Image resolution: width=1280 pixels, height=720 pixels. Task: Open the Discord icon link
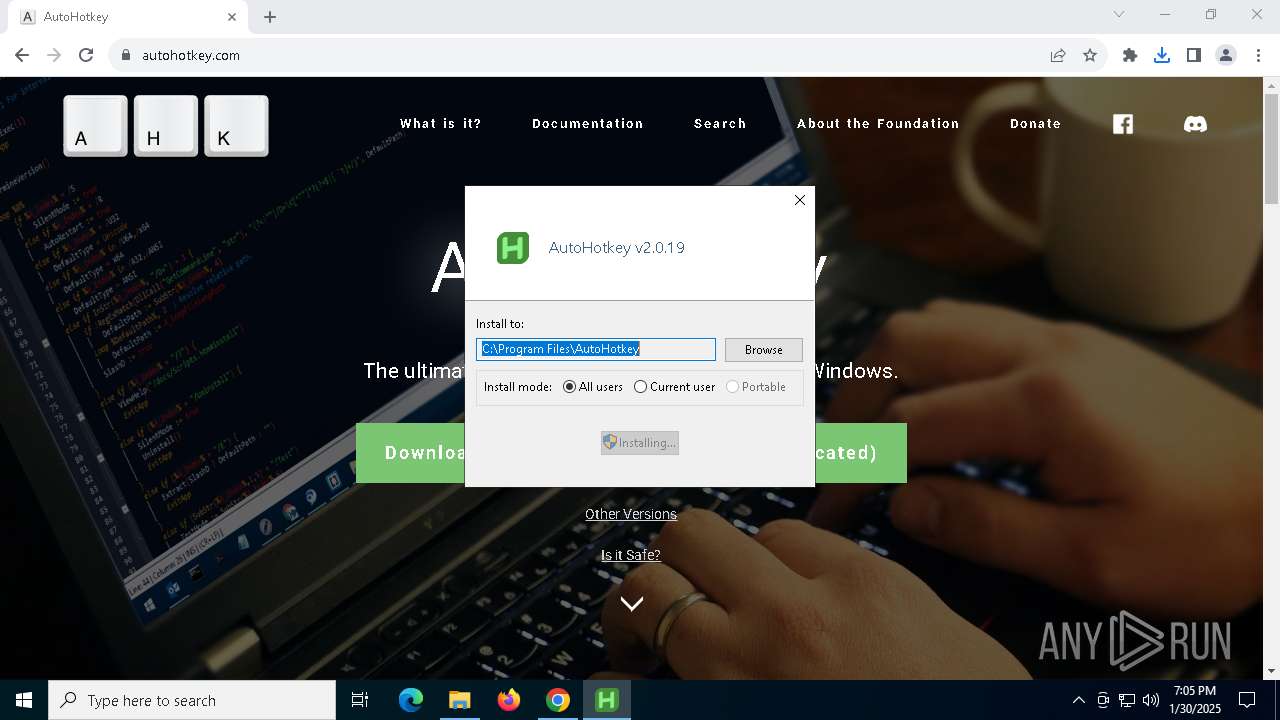pos(1195,124)
